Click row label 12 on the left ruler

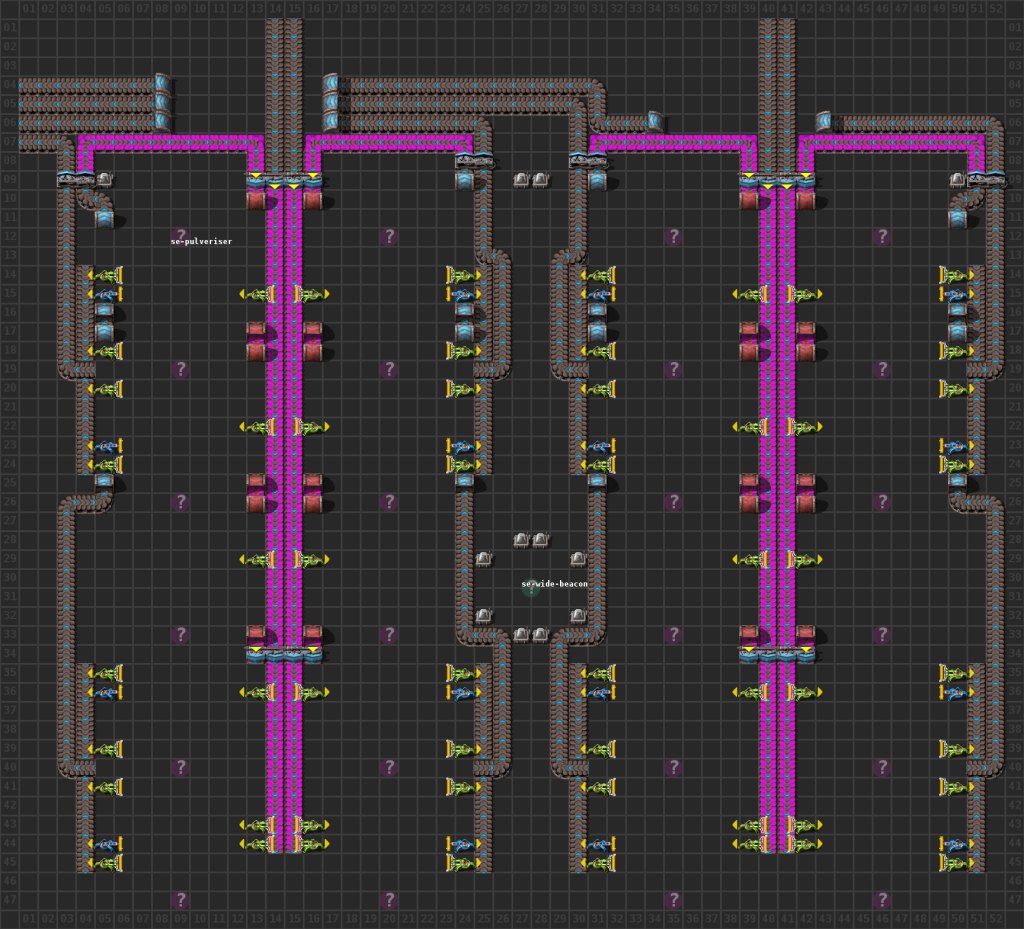9,236
